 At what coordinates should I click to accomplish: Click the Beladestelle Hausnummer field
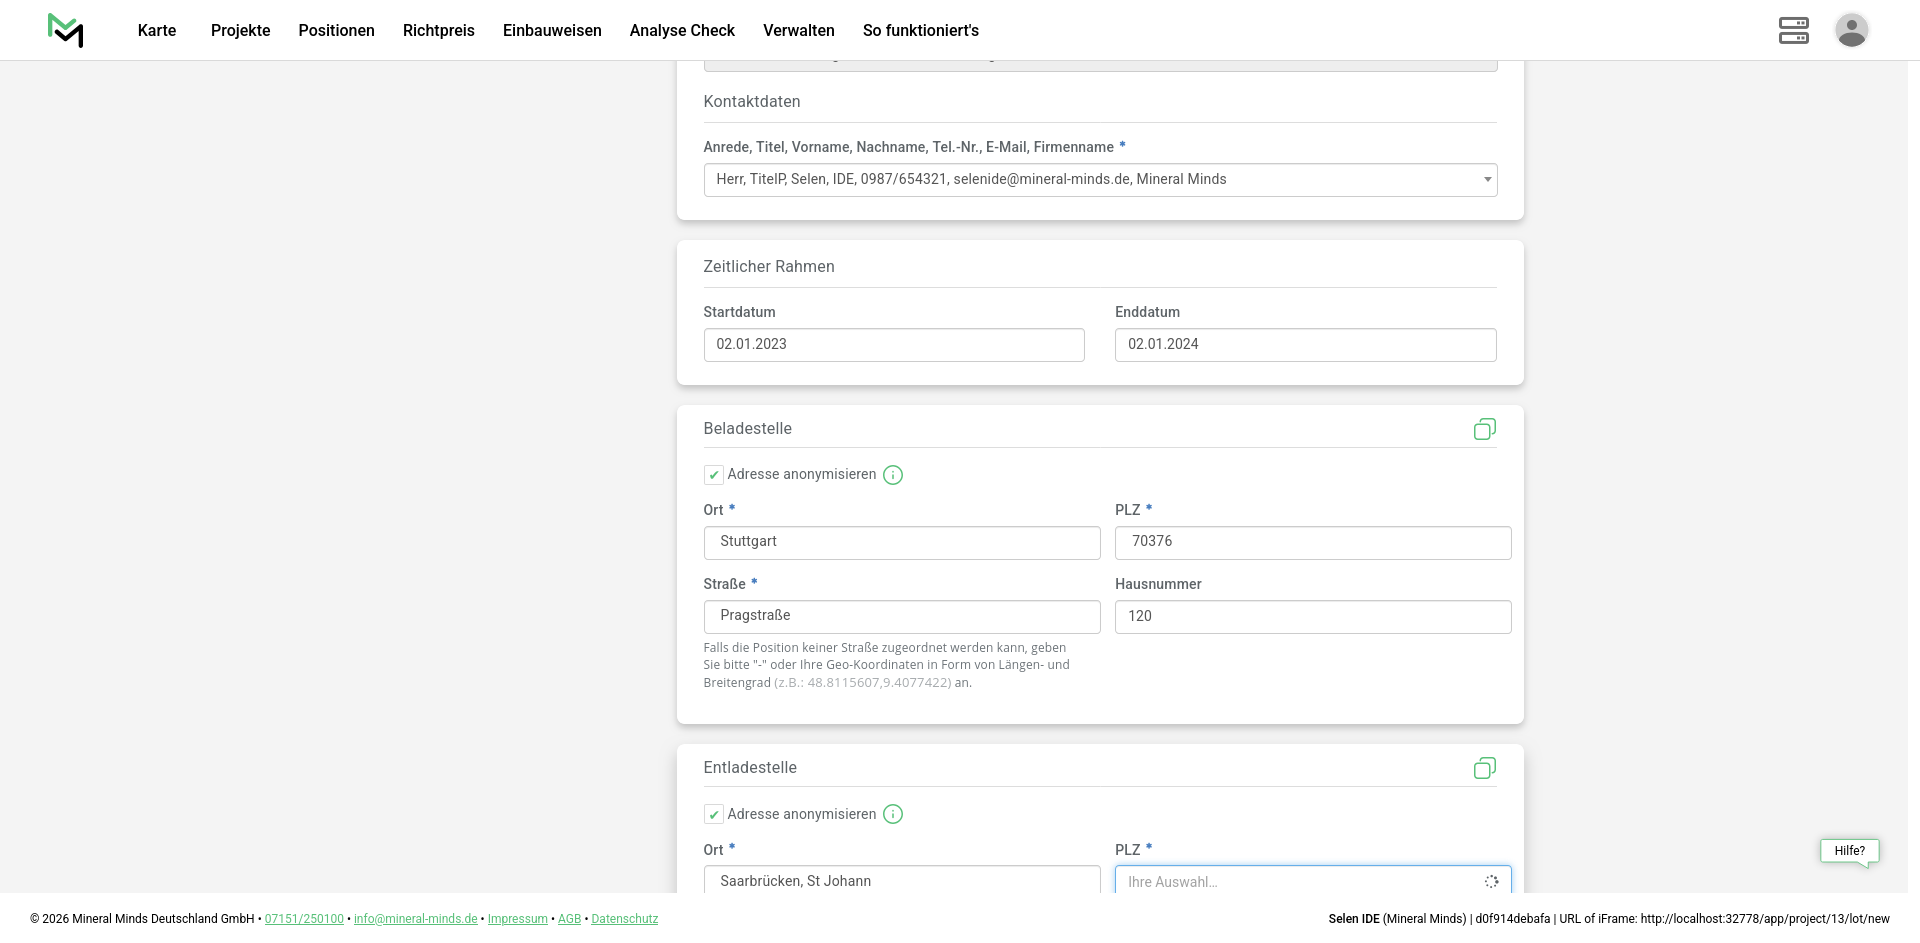[1312, 617]
